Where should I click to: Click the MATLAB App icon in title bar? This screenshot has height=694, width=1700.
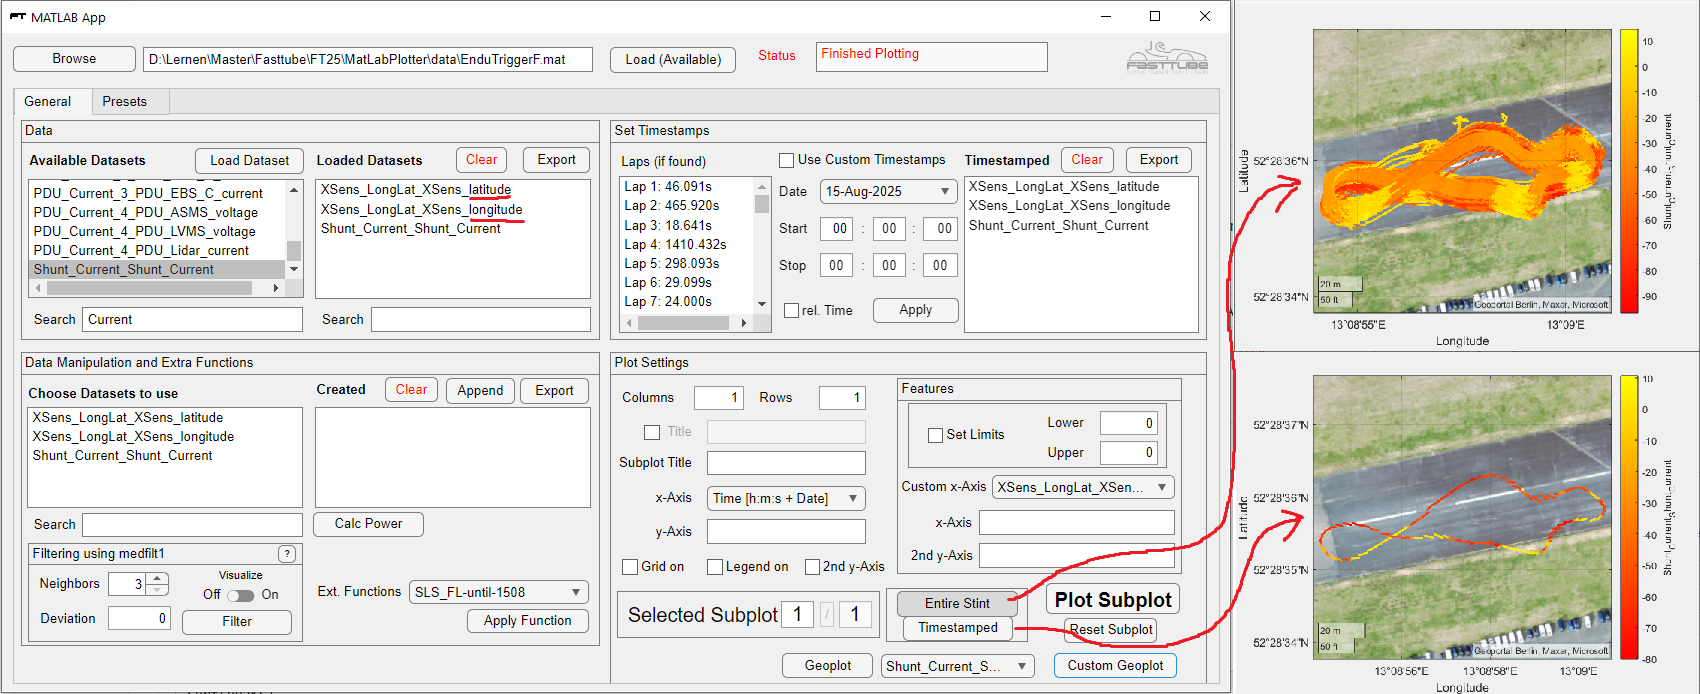click(x=17, y=17)
